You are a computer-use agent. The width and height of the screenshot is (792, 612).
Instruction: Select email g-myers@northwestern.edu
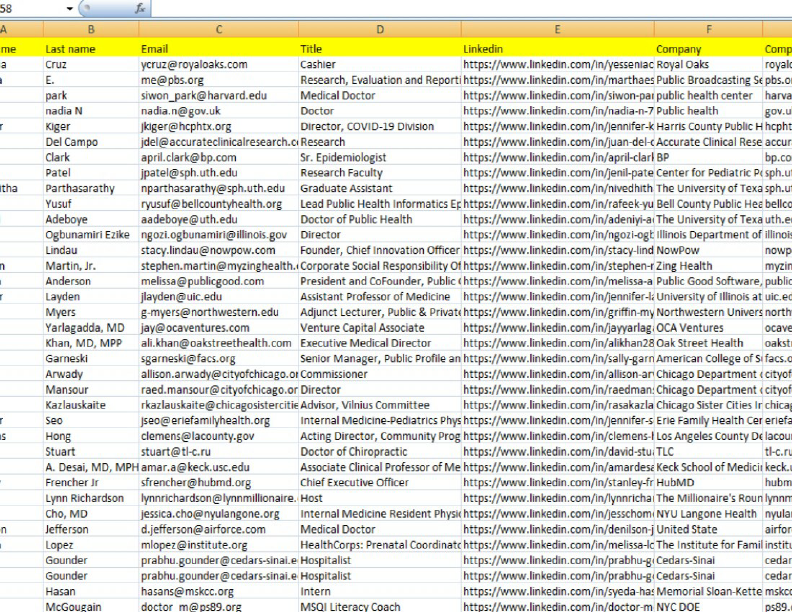[219, 313]
